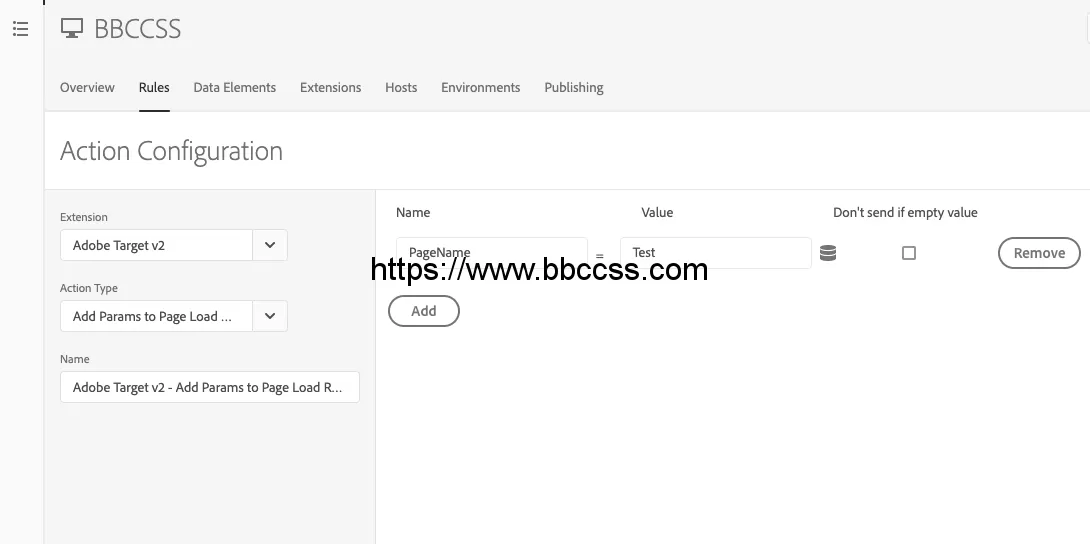This screenshot has height=544, width=1090.
Task: Open data element picker beside Test value
Action: [x=827, y=253]
